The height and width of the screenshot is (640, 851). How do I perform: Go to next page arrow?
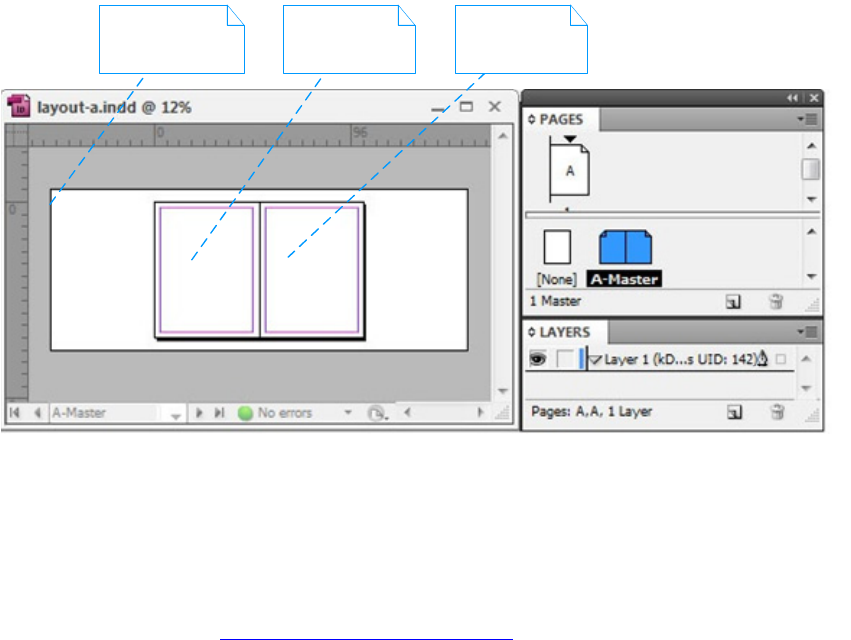coord(199,413)
